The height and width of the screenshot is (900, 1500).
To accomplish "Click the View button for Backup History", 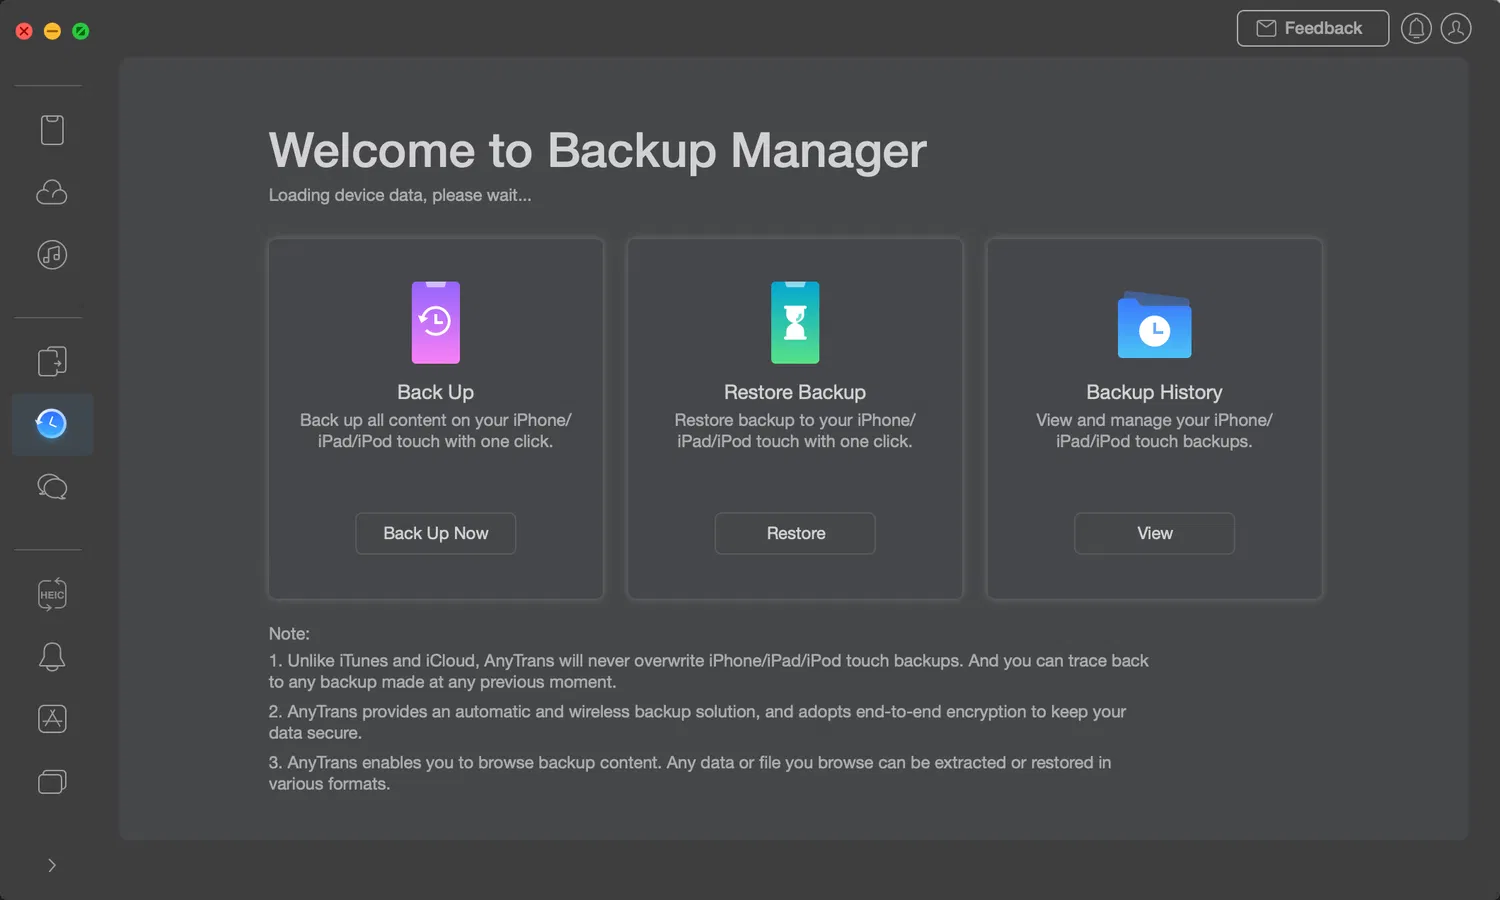I will tap(1154, 533).
